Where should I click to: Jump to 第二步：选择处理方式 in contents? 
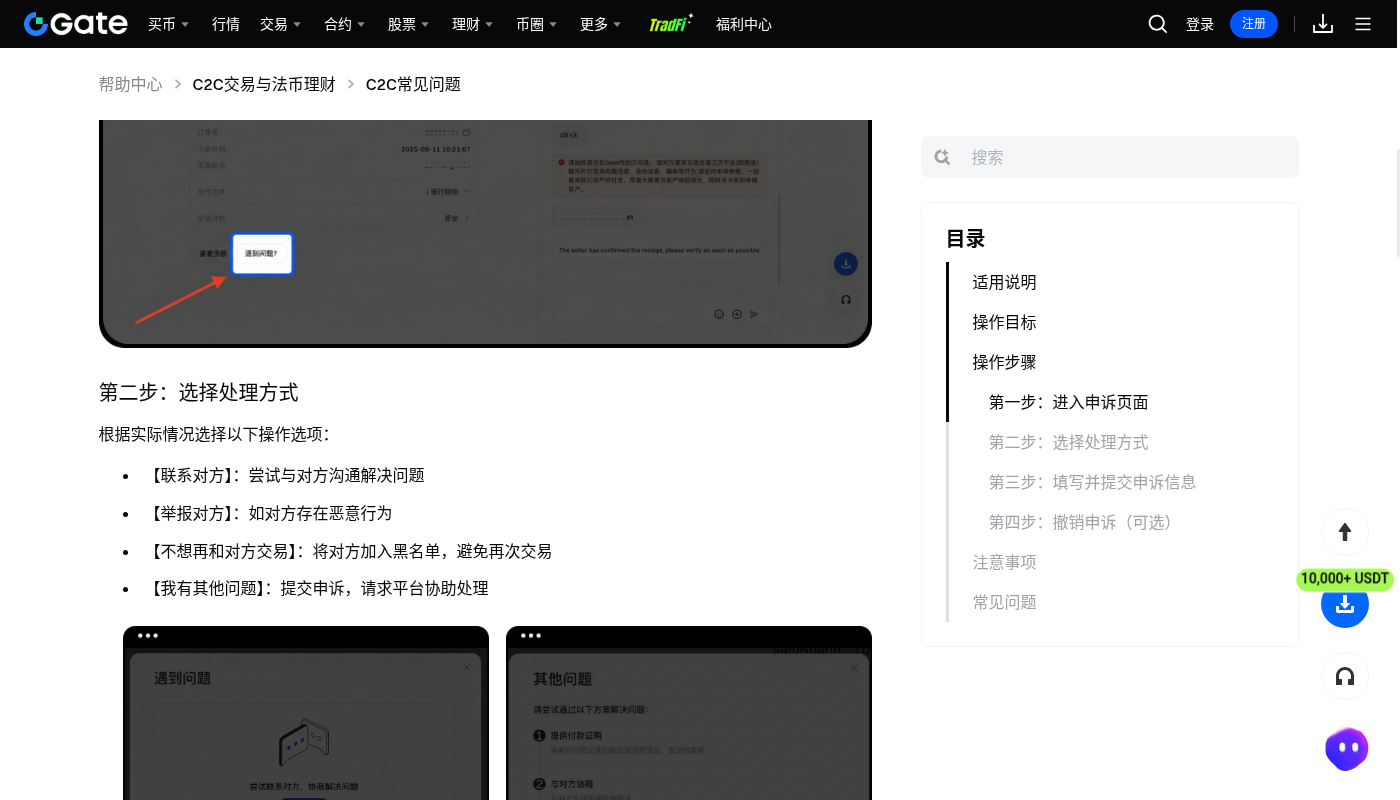[1068, 442]
